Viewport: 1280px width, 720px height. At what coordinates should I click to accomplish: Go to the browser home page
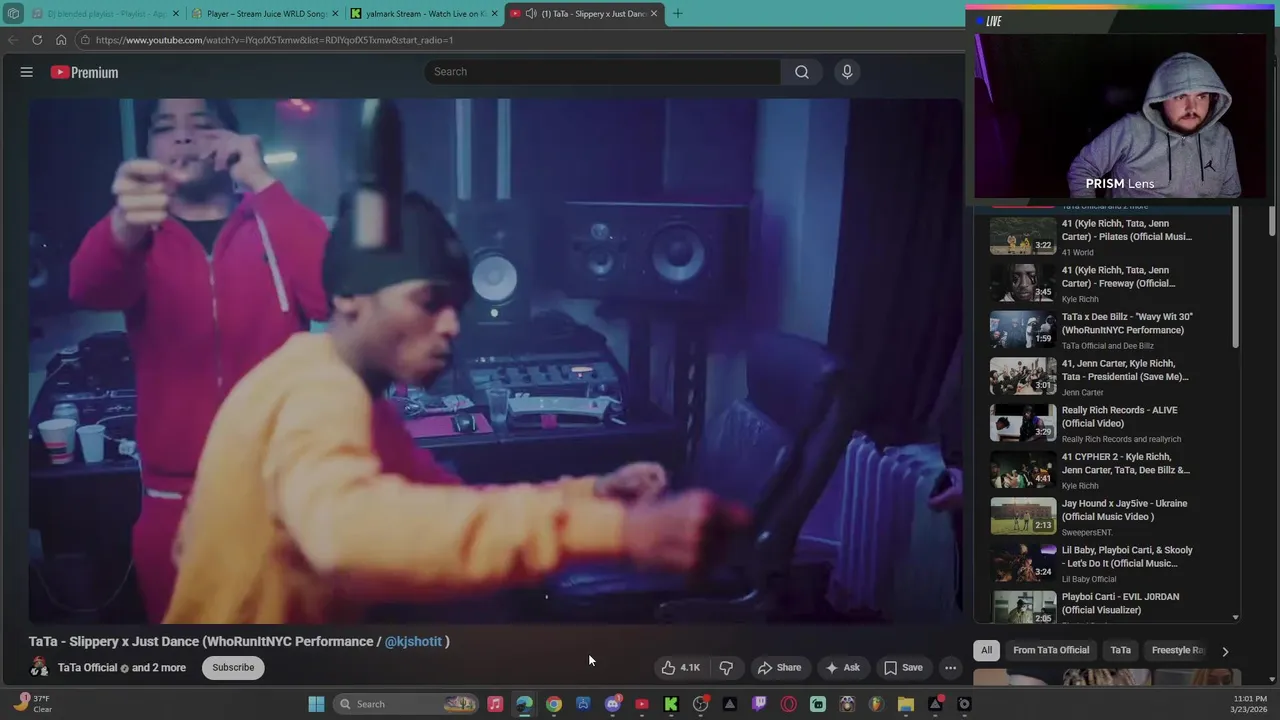point(61,40)
